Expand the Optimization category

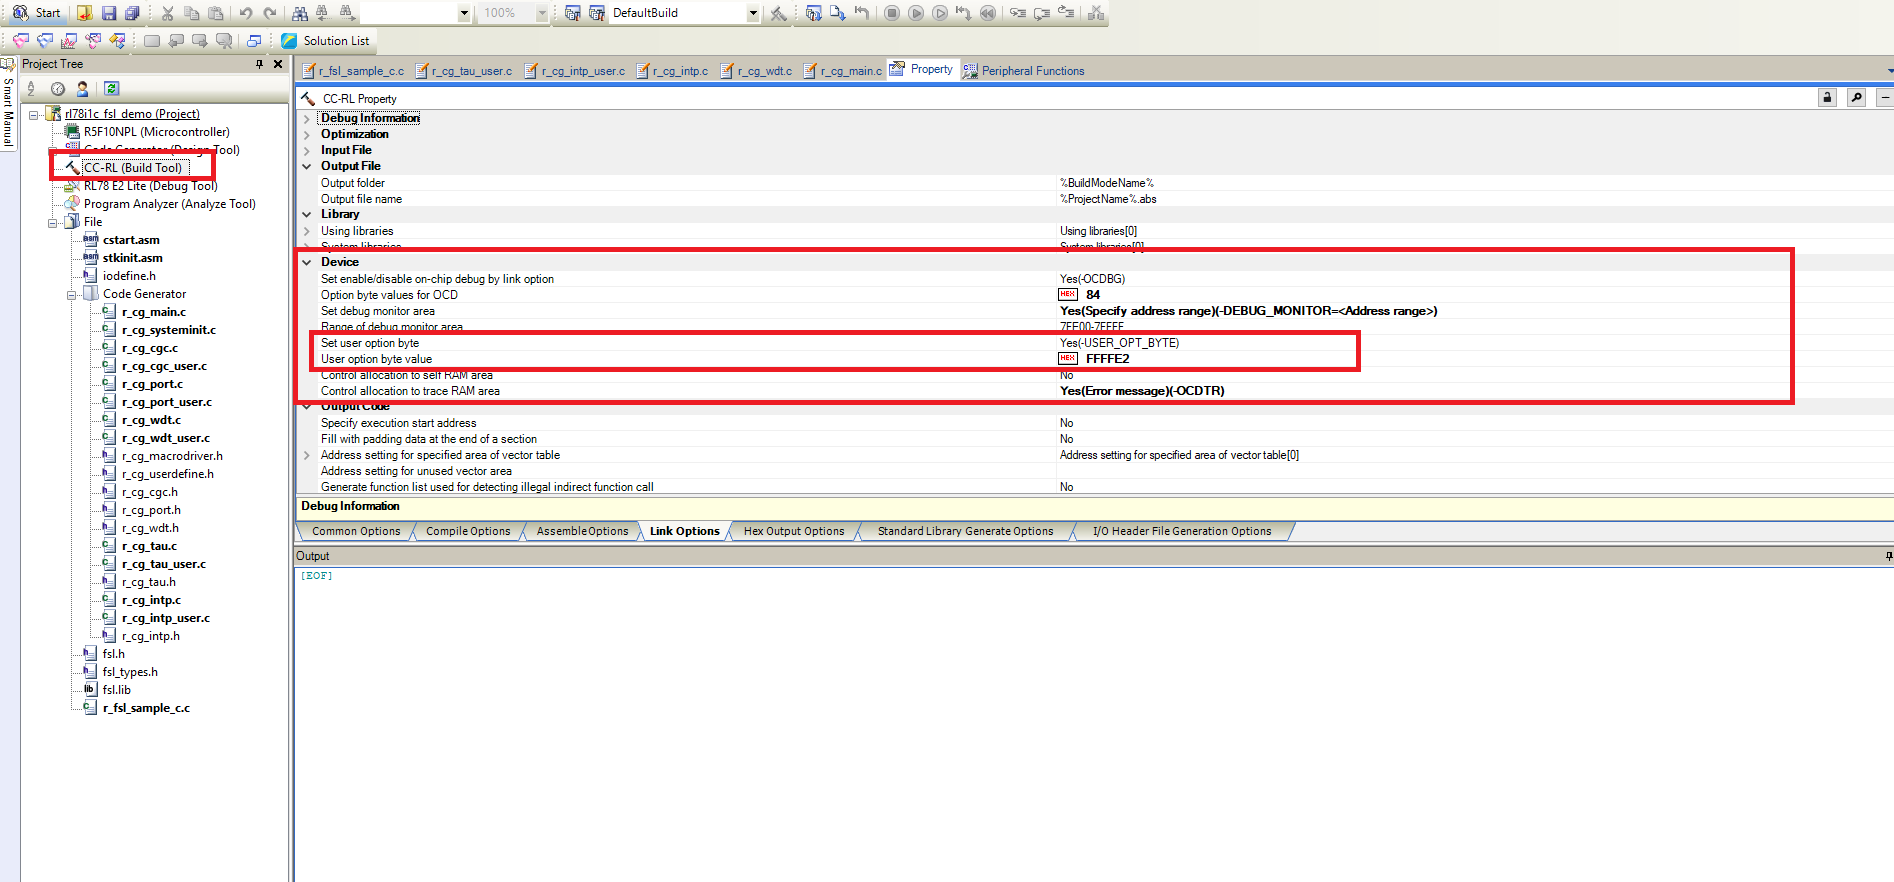307,135
